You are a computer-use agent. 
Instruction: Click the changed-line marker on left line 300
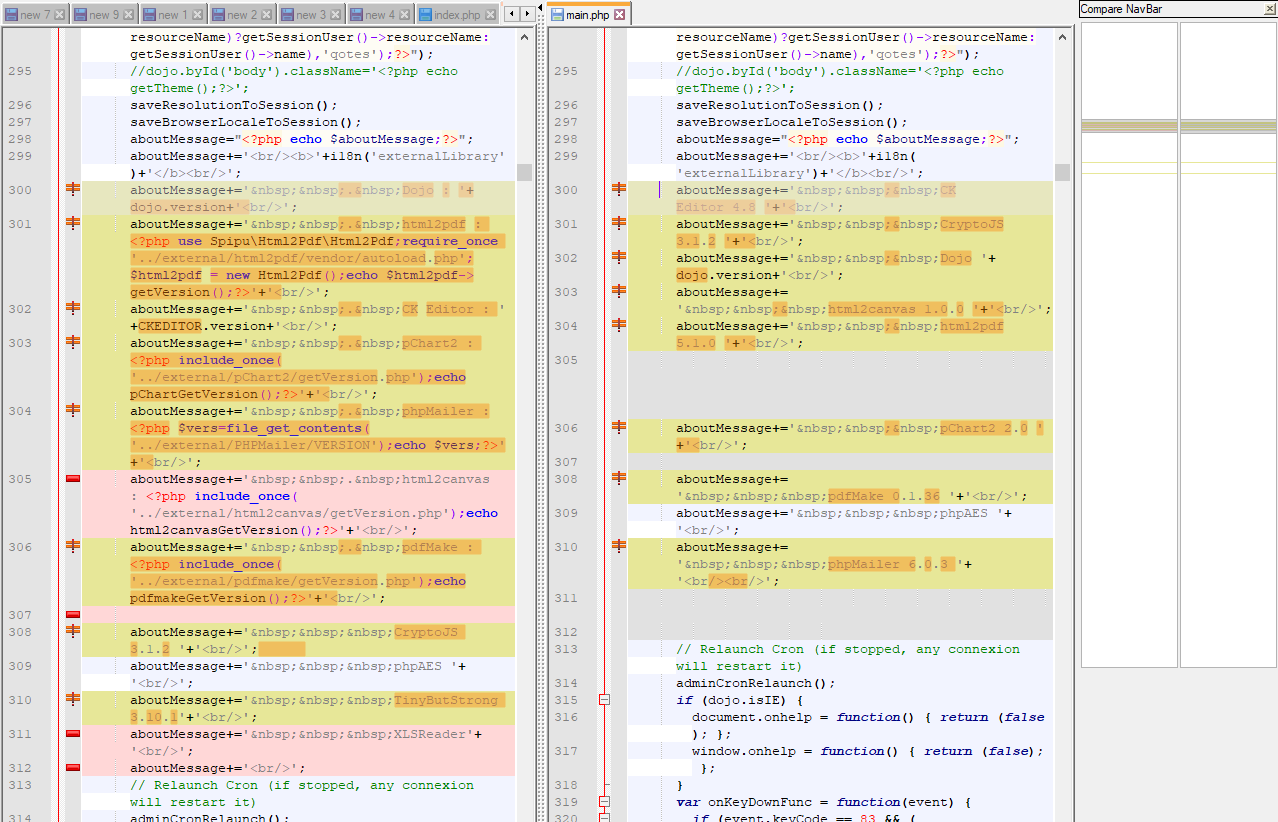[x=72, y=189]
